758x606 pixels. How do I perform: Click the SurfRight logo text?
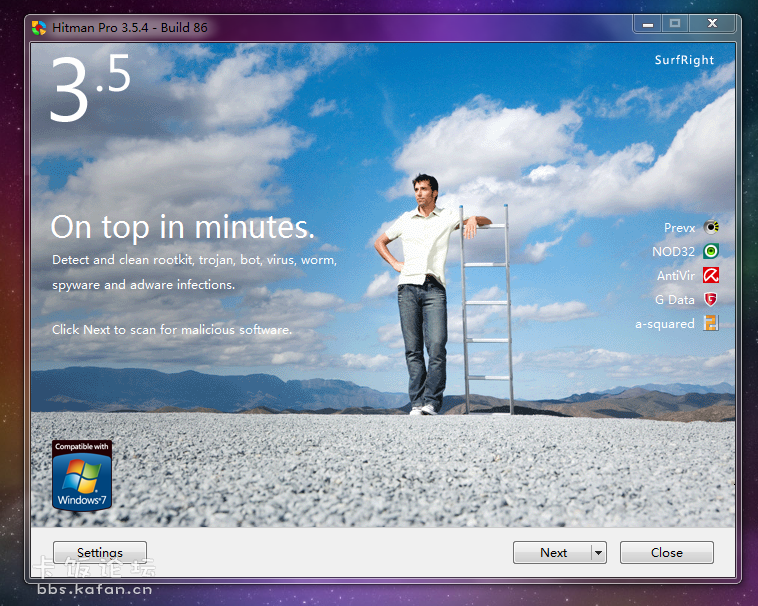tap(684, 60)
